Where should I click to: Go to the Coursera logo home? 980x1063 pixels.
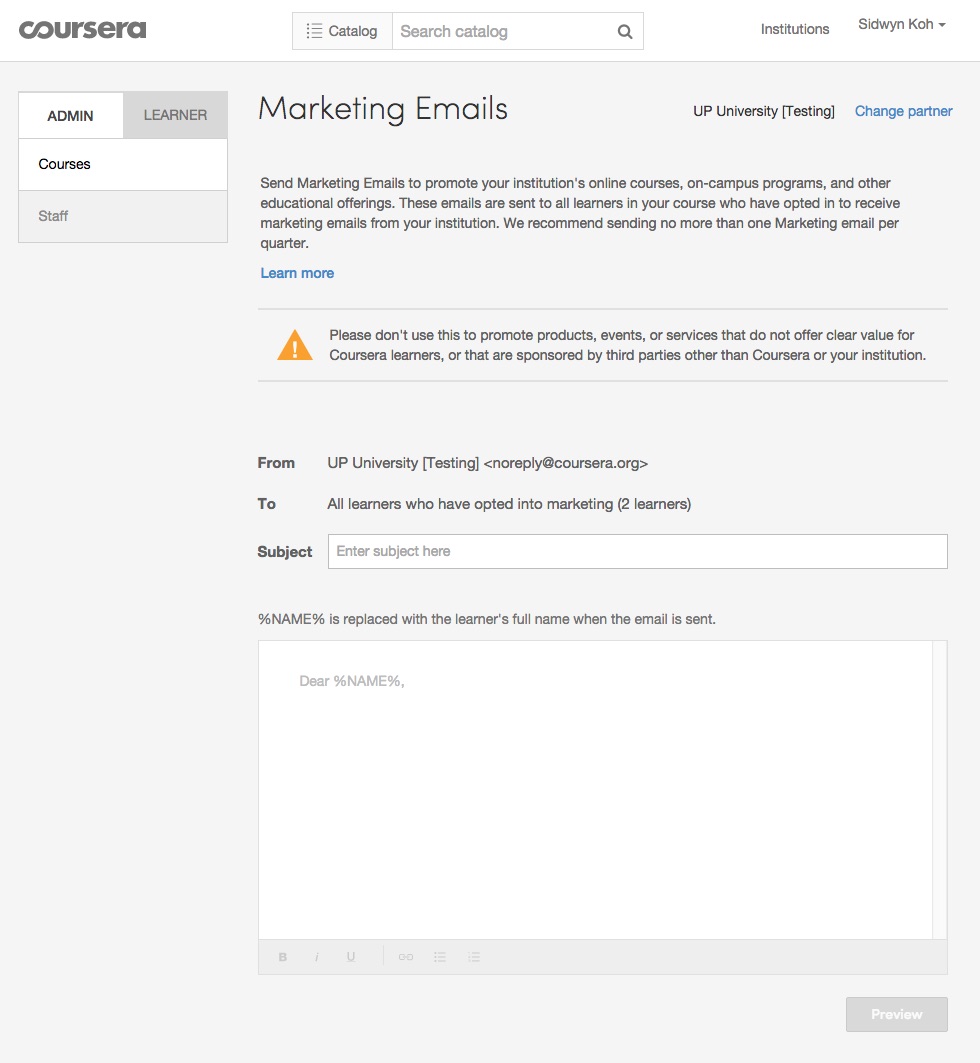tap(83, 29)
